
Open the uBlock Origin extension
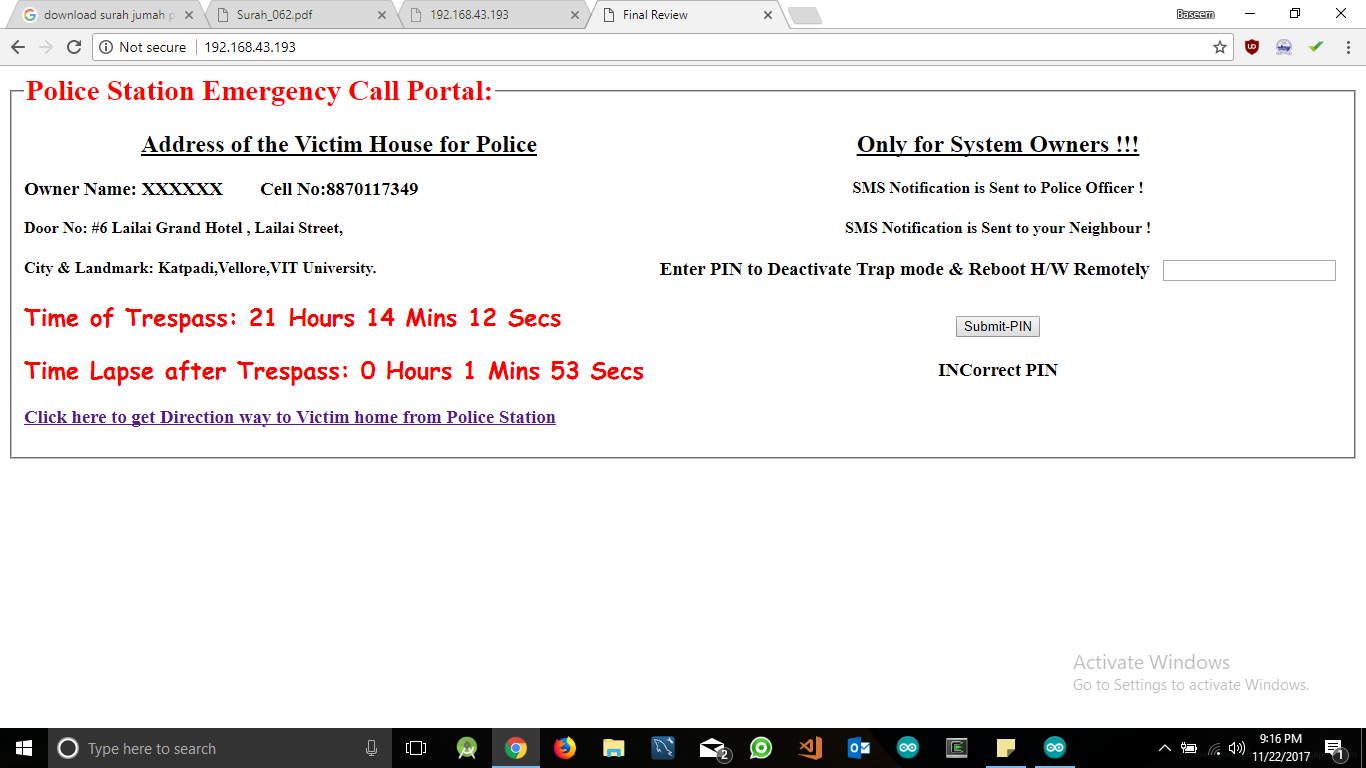[x=1252, y=46]
